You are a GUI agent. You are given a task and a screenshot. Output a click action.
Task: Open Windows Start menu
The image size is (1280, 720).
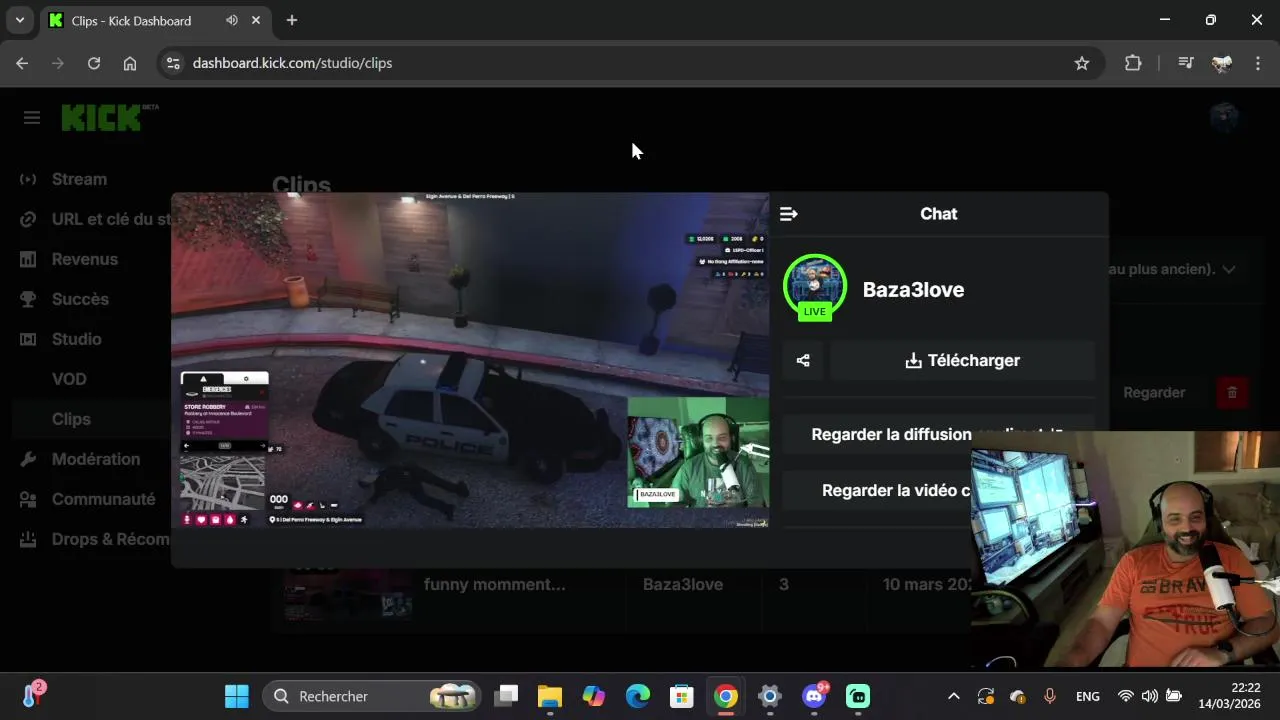[x=237, y=696]
